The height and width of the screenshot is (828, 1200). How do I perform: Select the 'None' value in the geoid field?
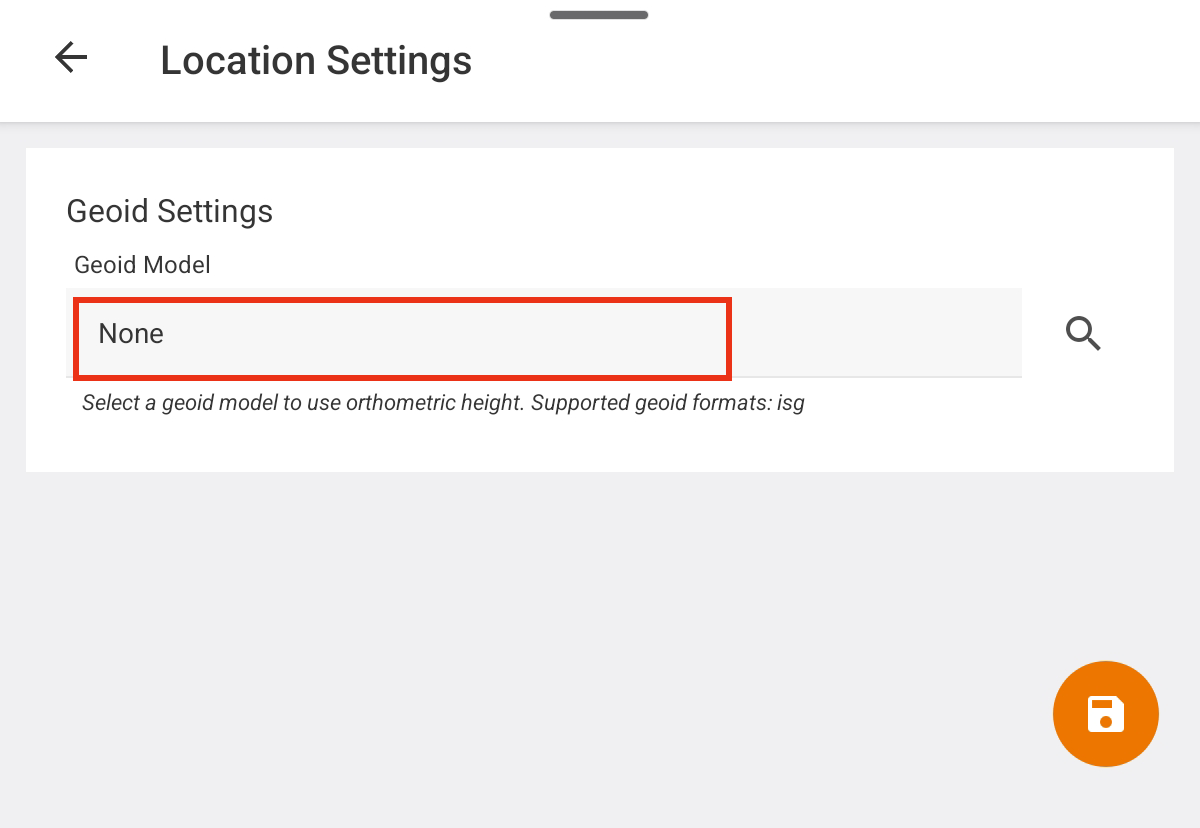(131, 334)
